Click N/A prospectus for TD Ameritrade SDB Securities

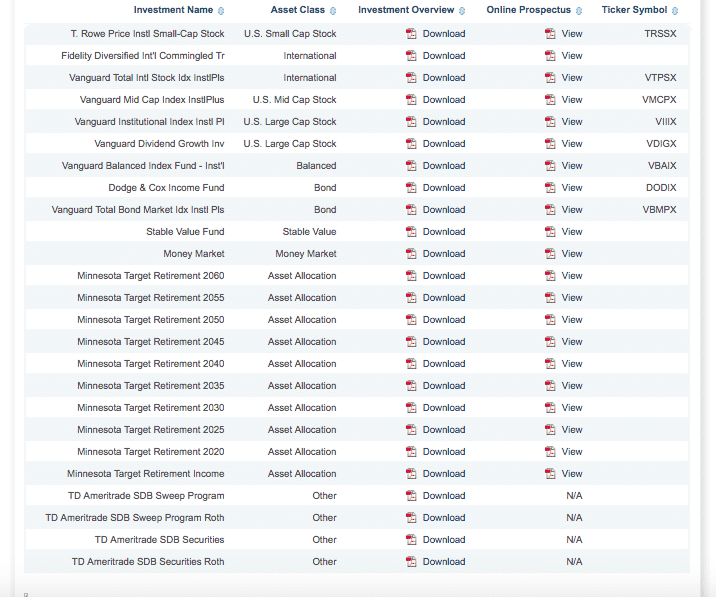574,540
